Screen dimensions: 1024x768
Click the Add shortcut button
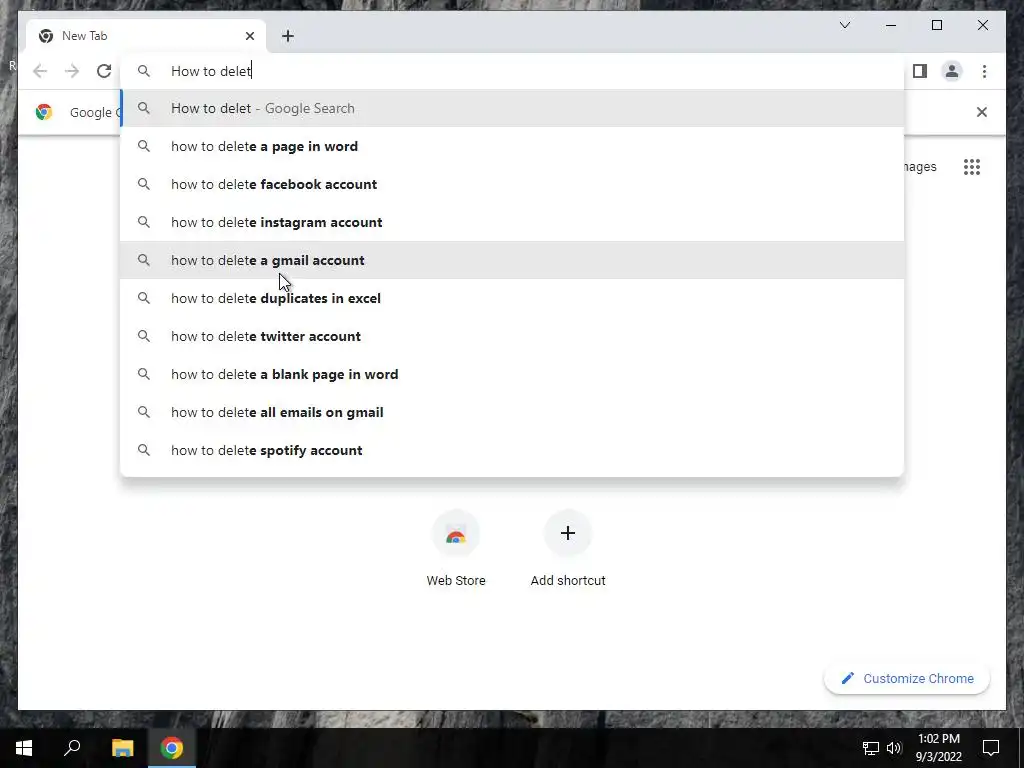(x=568, y=550)
